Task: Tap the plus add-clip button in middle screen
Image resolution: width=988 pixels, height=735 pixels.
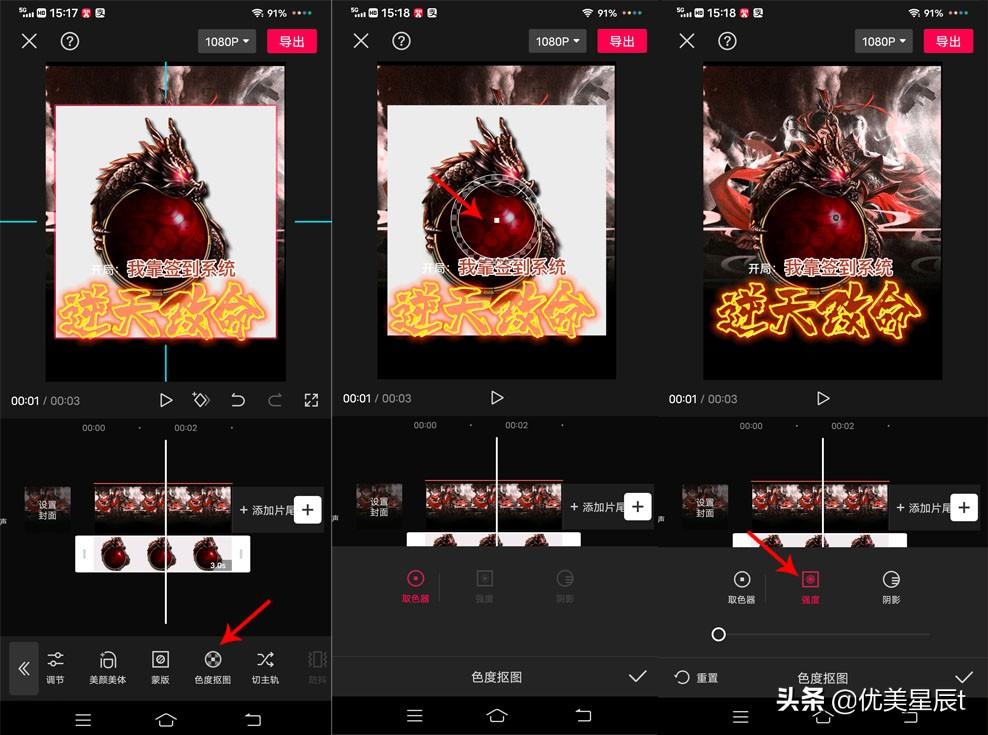Action: pyautogui.click(x=638, y=507)
